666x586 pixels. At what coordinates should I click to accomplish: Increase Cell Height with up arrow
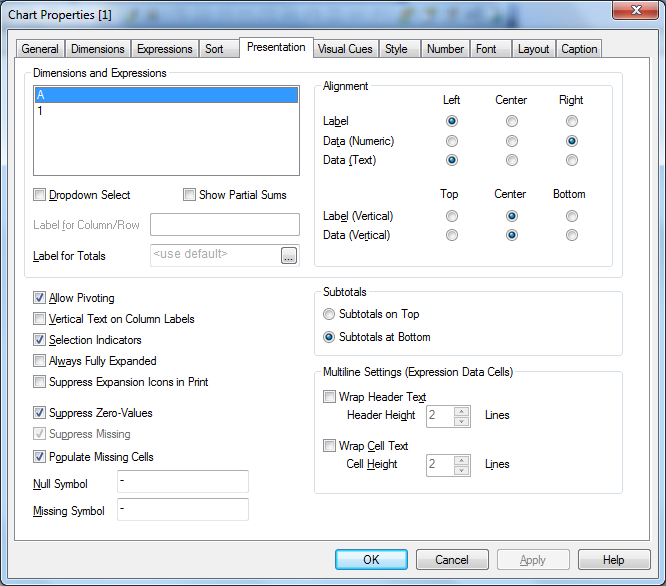[461, 461]
